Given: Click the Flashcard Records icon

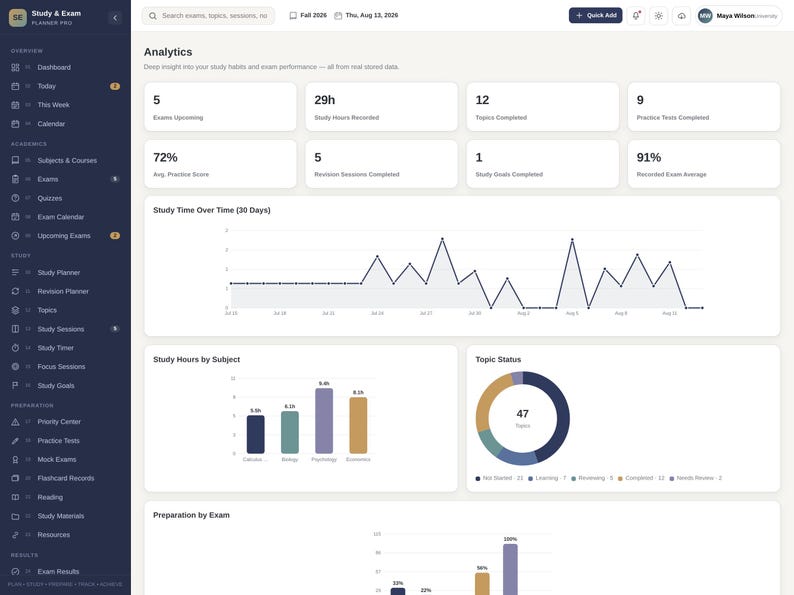Looking at the screenshot, I should click(x=15, y=478).
